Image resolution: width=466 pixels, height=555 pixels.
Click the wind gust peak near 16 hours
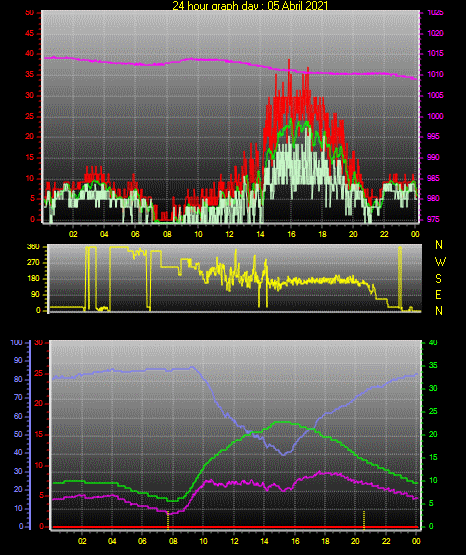[289, 61]
